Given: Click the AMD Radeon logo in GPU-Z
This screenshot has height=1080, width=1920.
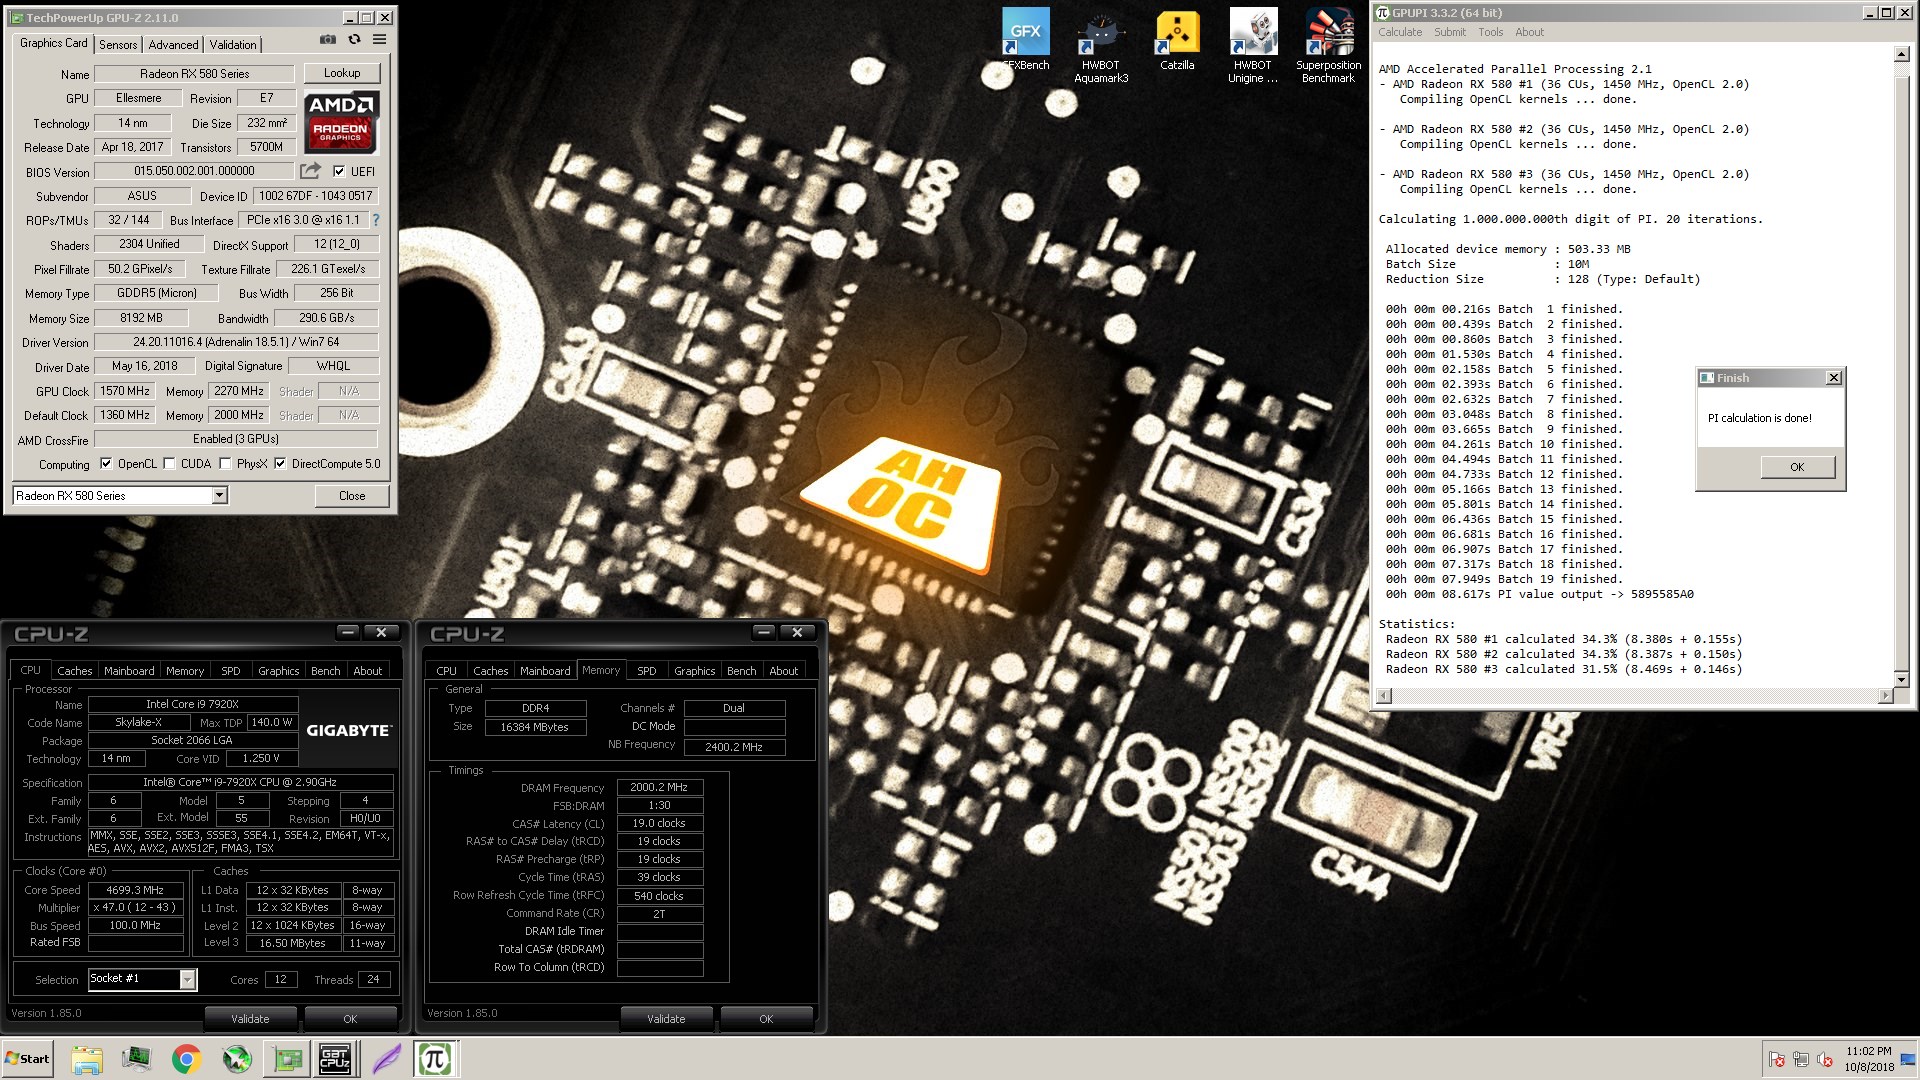Looking at the screenshot, I should pos(341,123).
